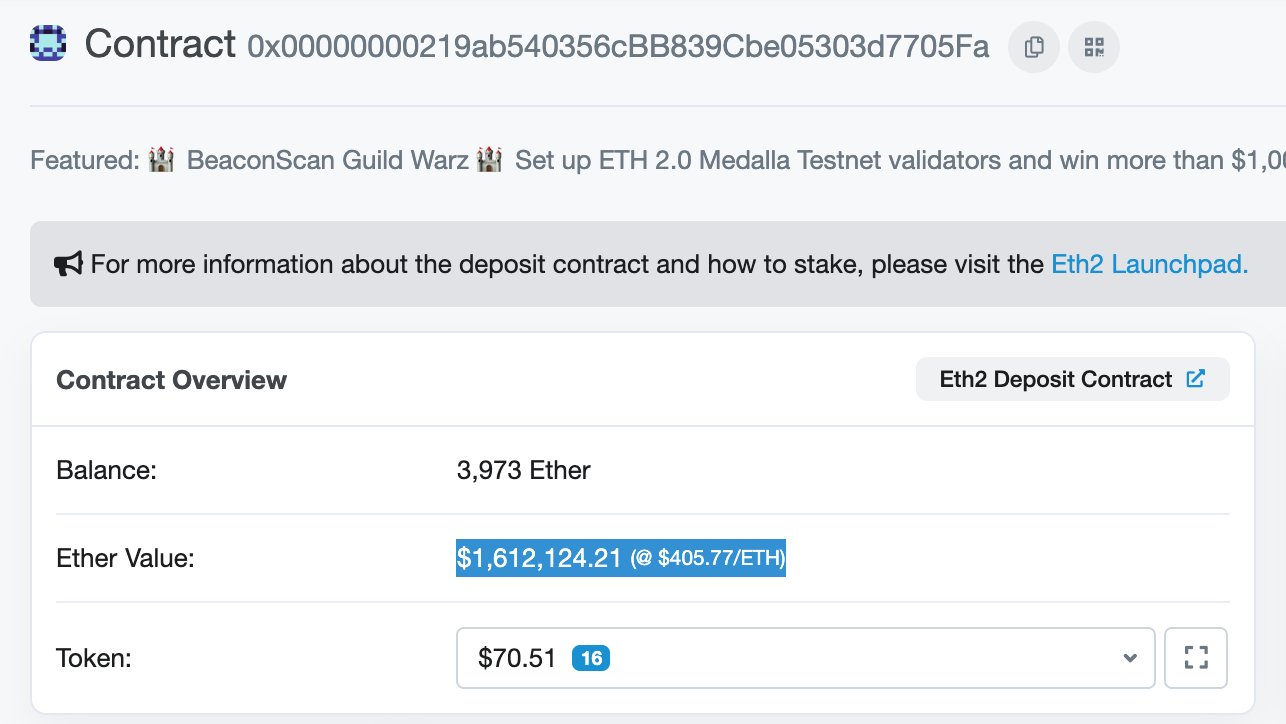The width and height of the screenshot is (1286, 724).
Task: Click the first castle emoji before BeaconScan
Action: click(161, 160)
